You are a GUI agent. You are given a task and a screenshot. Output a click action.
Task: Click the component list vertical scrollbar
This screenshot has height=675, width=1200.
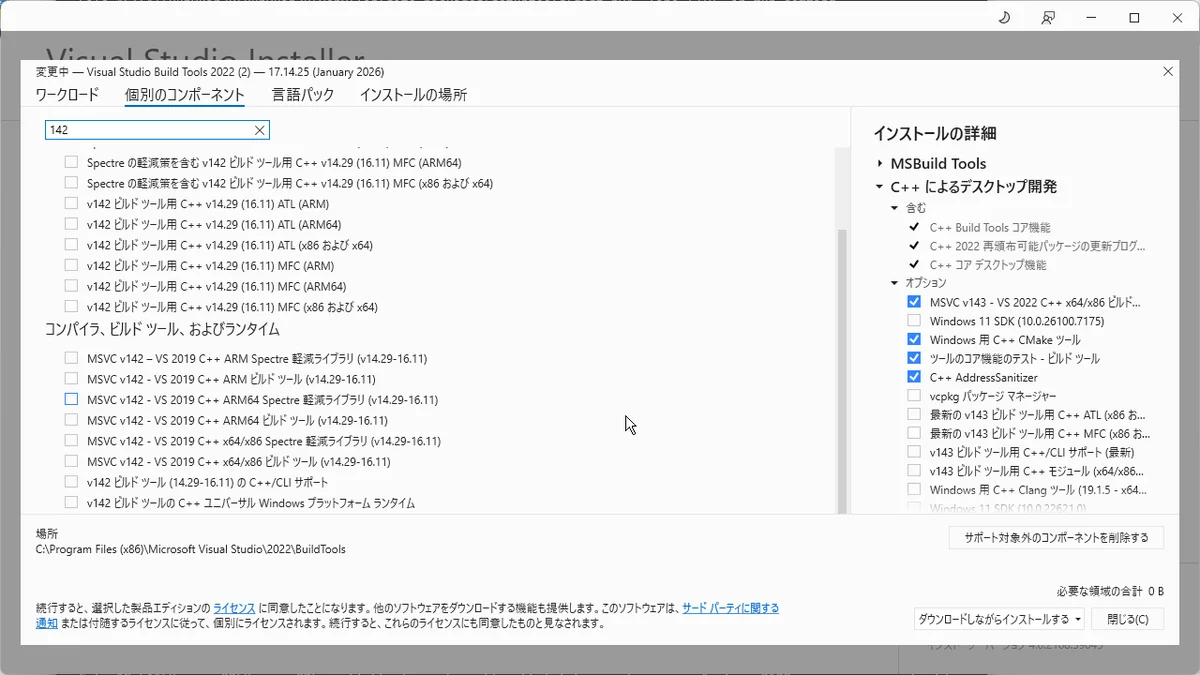(841, 370)
